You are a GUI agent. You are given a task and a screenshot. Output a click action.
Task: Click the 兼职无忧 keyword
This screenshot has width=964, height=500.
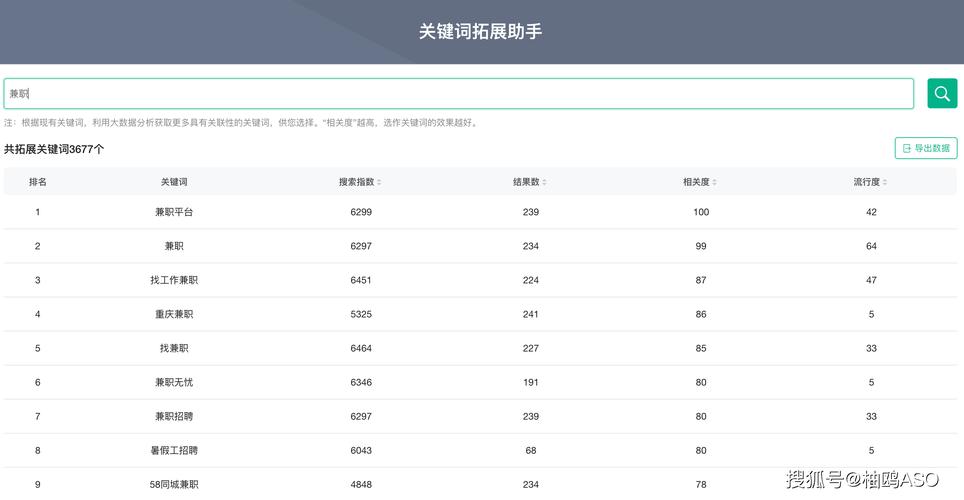pos(174,382)
